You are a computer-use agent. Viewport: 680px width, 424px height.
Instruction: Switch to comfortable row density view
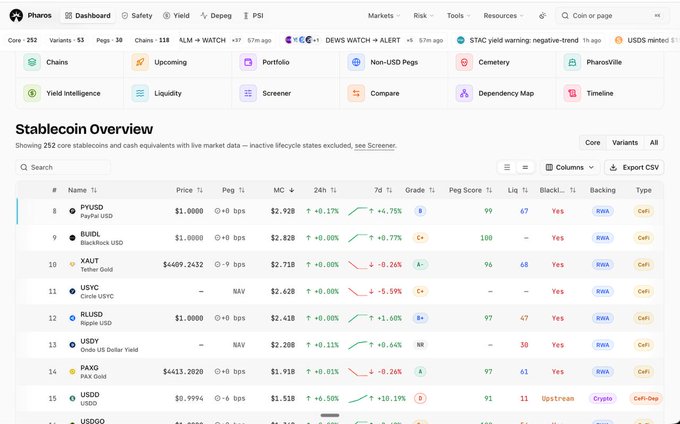click(x=507, y=167)
